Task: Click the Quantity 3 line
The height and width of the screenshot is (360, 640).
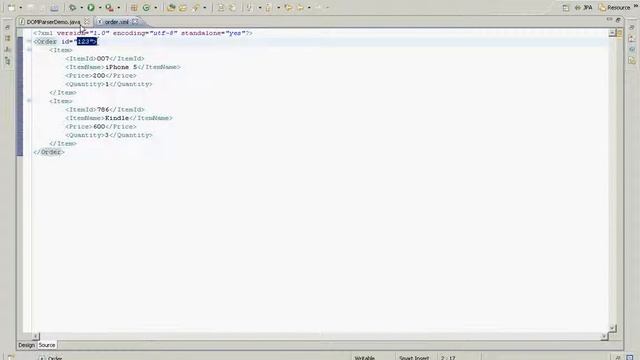Action: tap(109, 135)
